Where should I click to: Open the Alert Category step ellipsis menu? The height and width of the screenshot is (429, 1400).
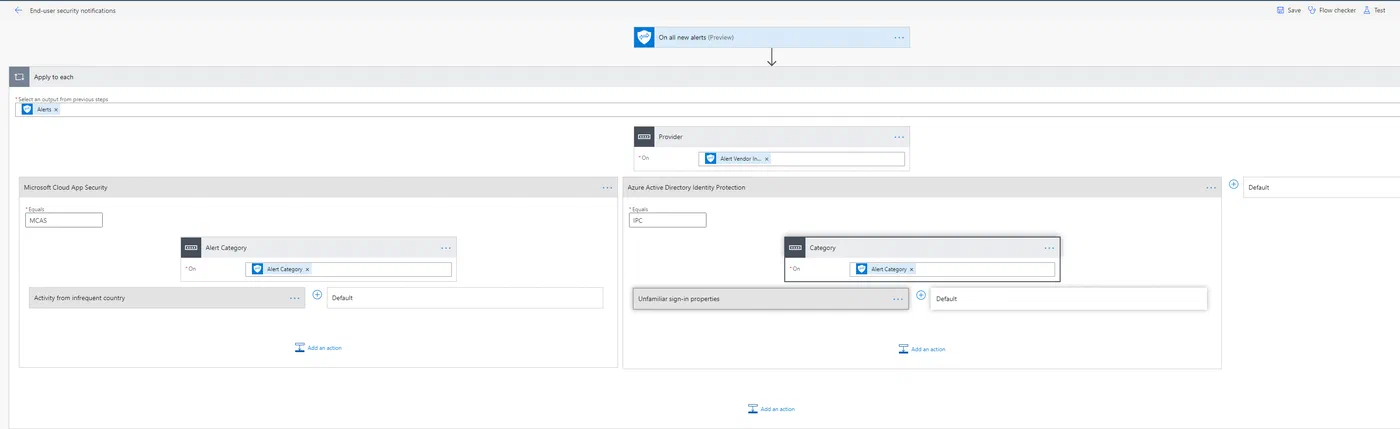[x=446, y=247]
